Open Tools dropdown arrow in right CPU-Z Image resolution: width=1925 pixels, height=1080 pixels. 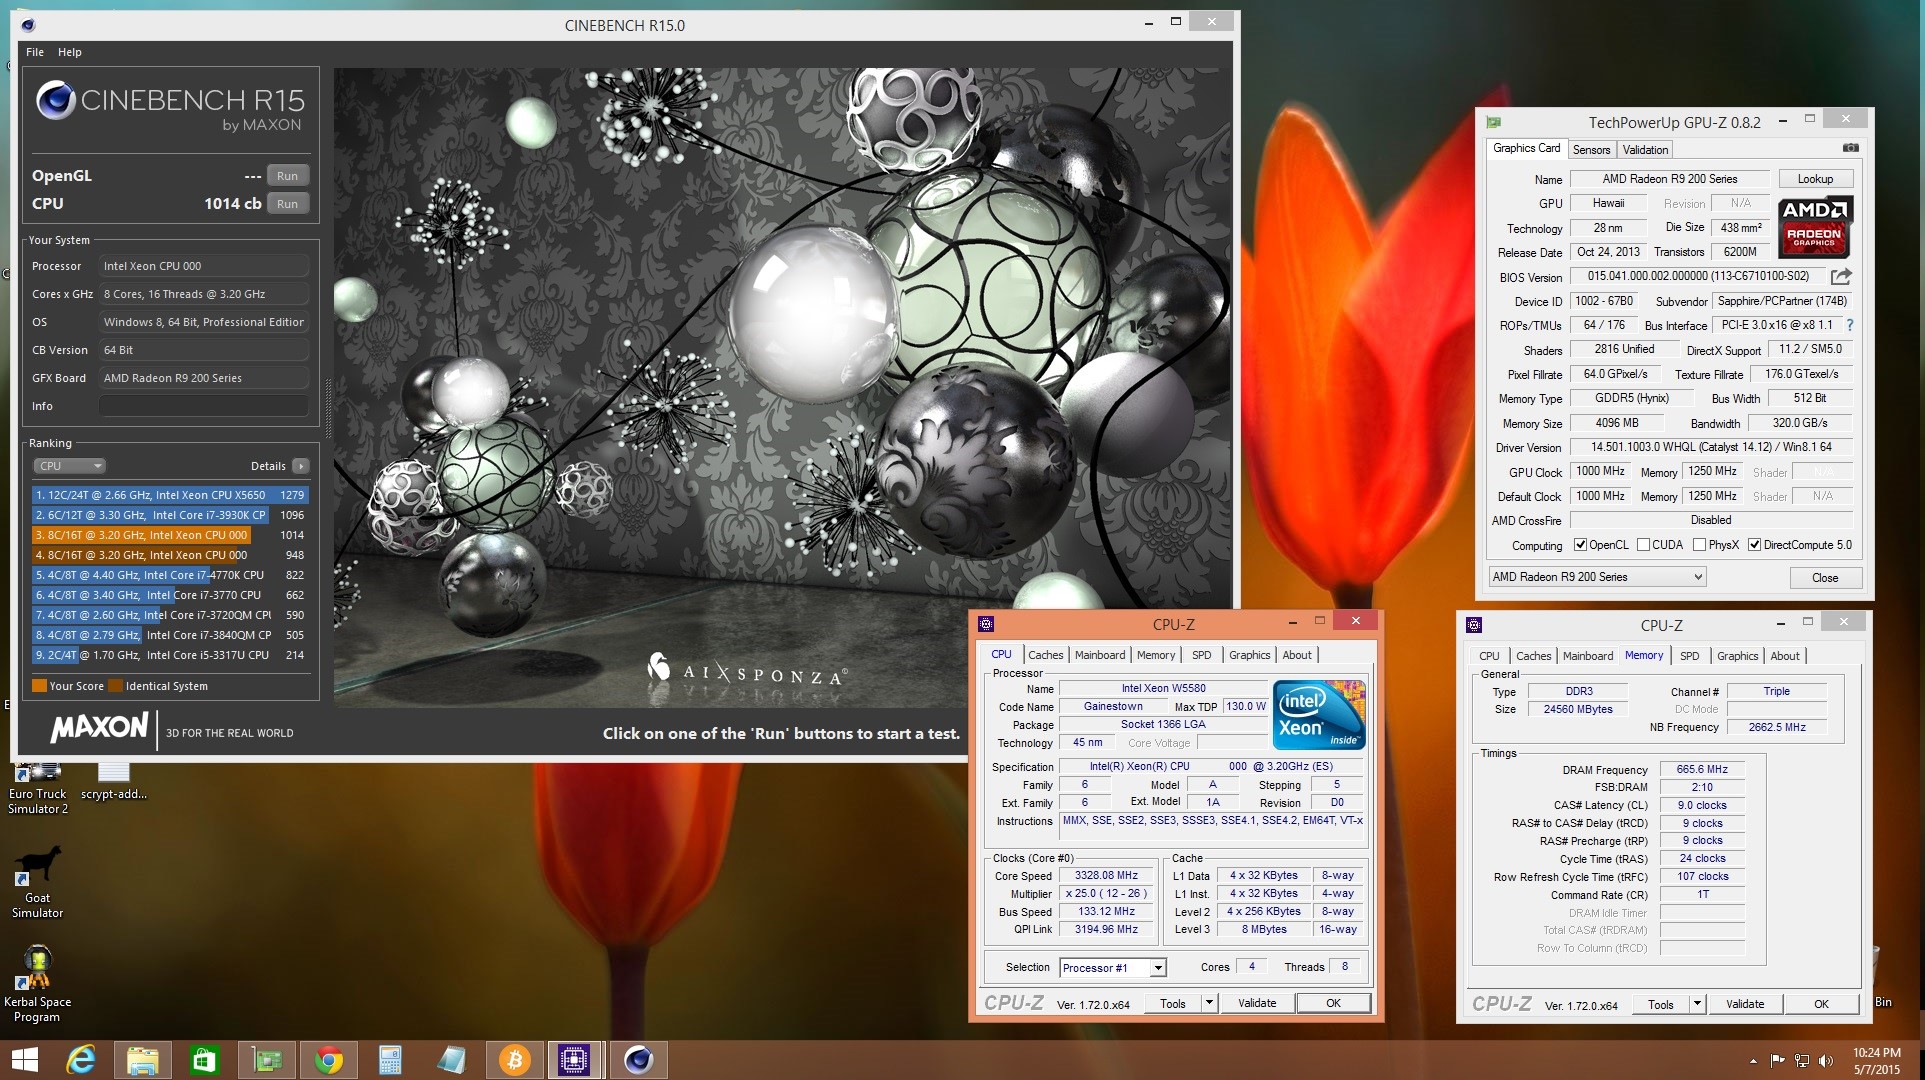1697,1004
